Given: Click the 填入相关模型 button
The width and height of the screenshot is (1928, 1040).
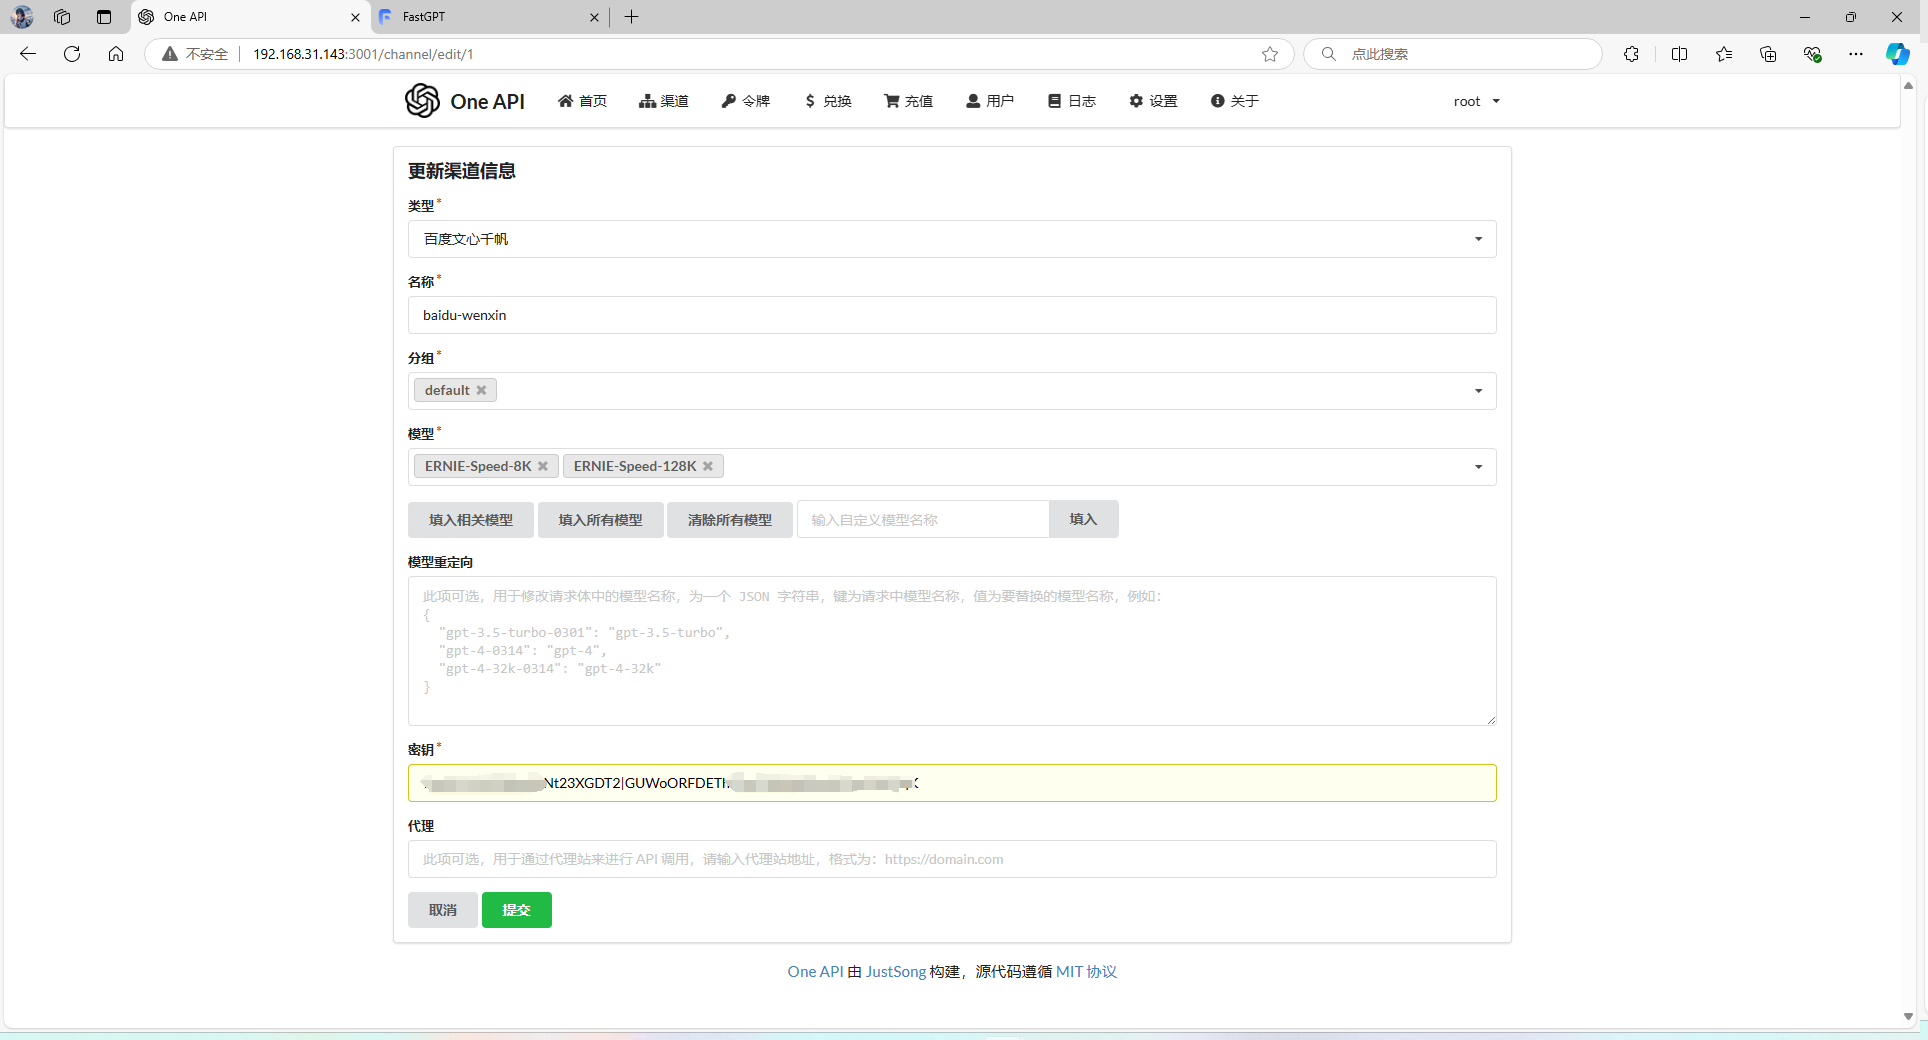Looking at the screenshot, I should click(x=471, y=519).
